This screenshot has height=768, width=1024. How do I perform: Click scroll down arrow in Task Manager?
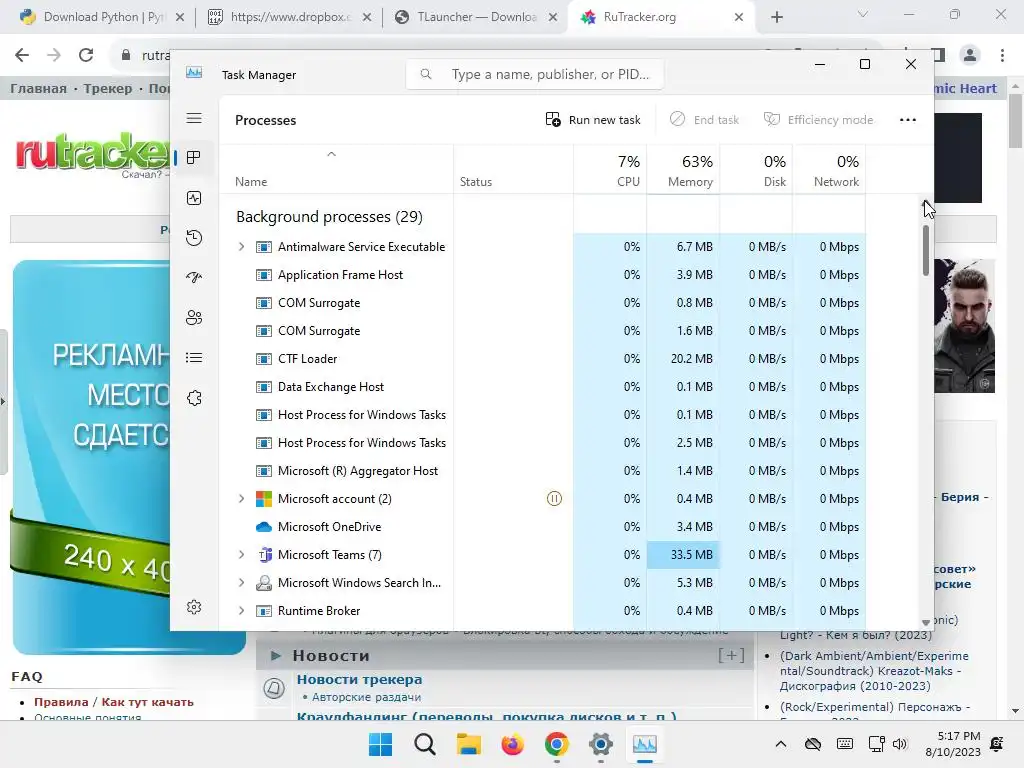[x=925, y=622]
